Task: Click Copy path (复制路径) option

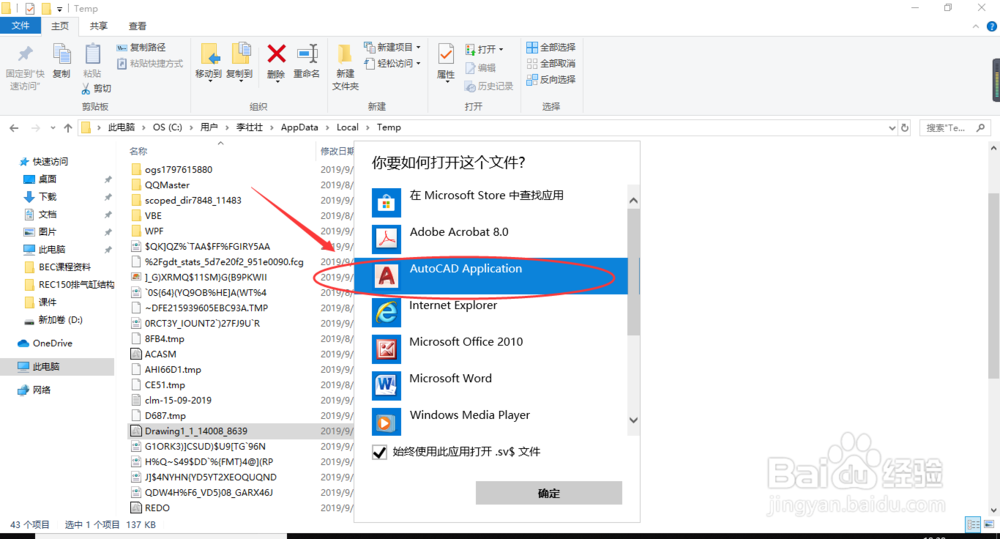Action: click(141, 47)
